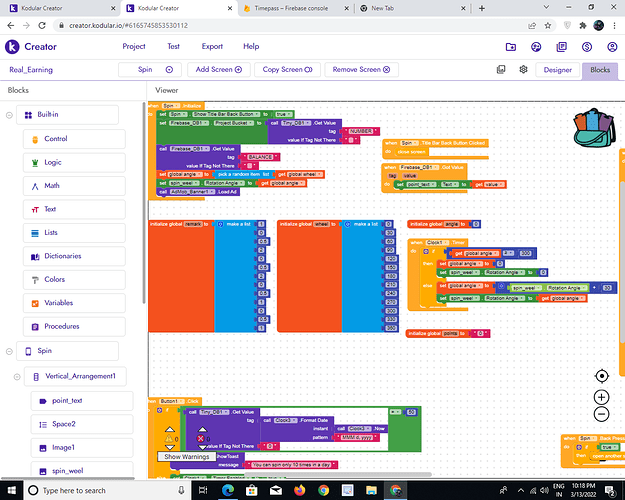Open the tab search dropdown arrow in Chrome

point(546,7)
